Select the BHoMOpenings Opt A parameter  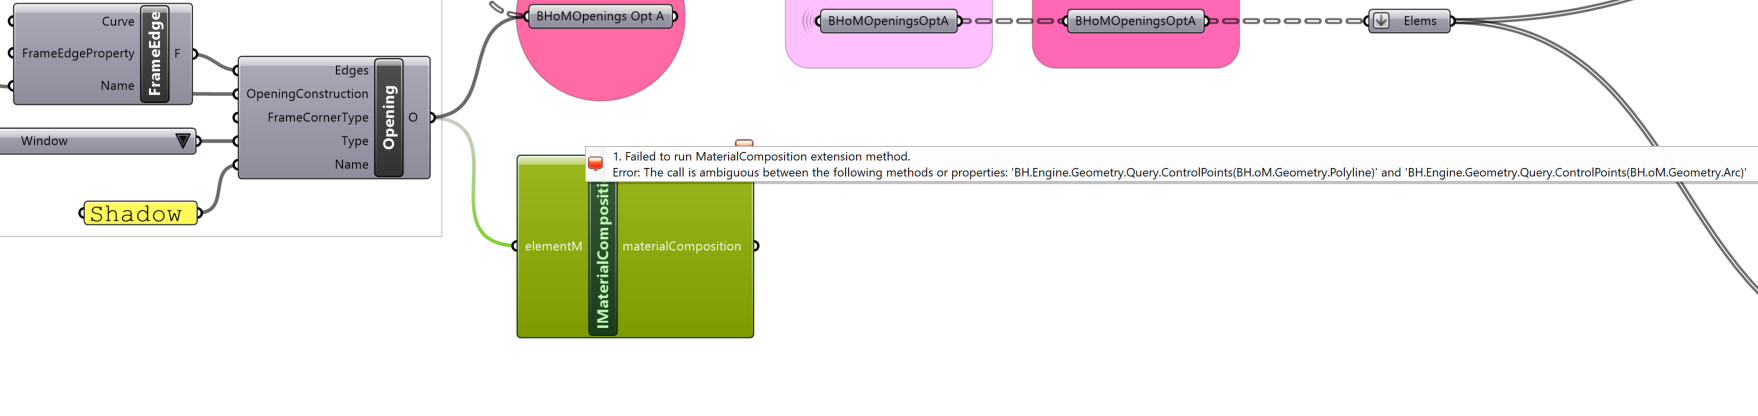pyautogui.click(x=600, y=16)
